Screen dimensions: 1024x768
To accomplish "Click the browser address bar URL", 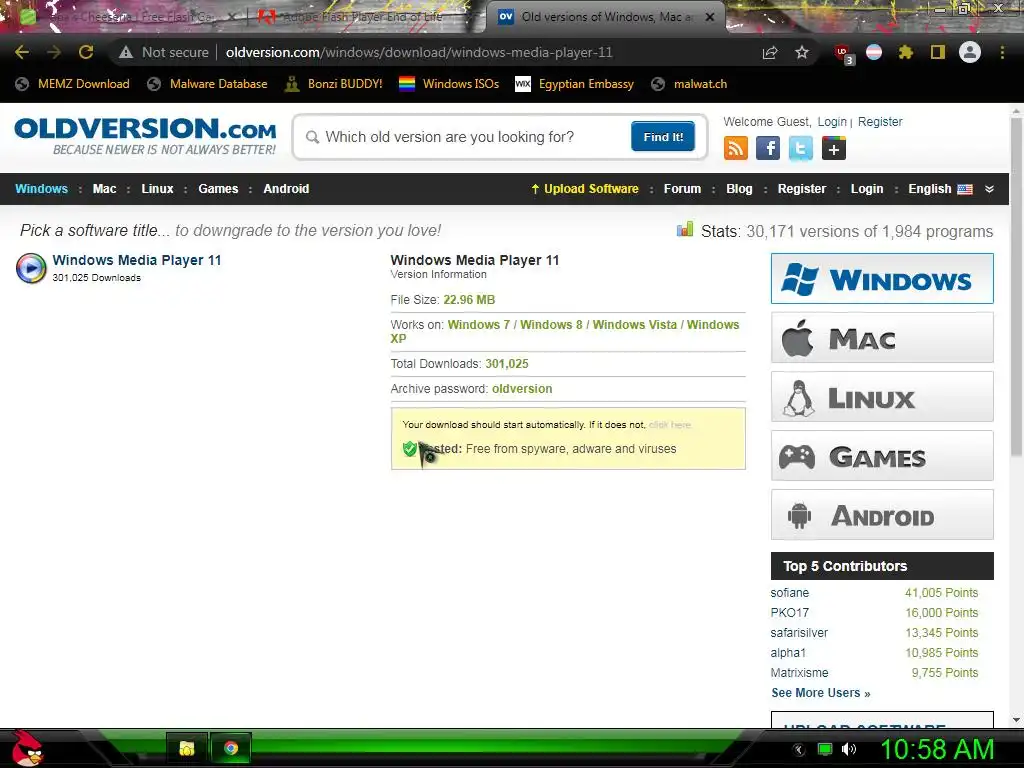I will tap(419, 52).
